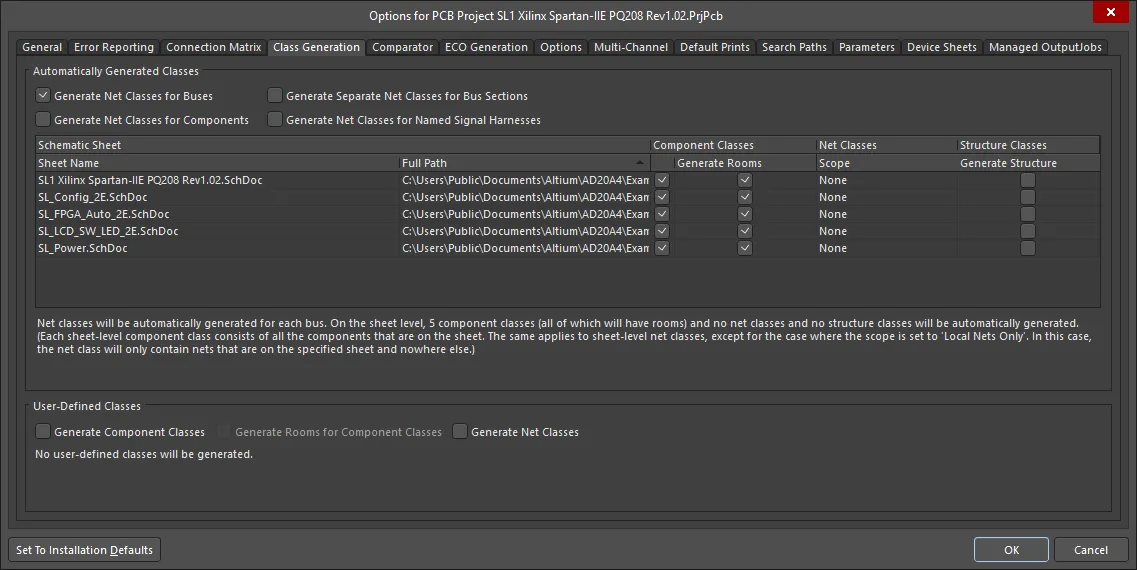Switch to the Managed OutputJobs tab
Screen dimensions: 1137x570
pyautogui.click(x=1045, y=47)
